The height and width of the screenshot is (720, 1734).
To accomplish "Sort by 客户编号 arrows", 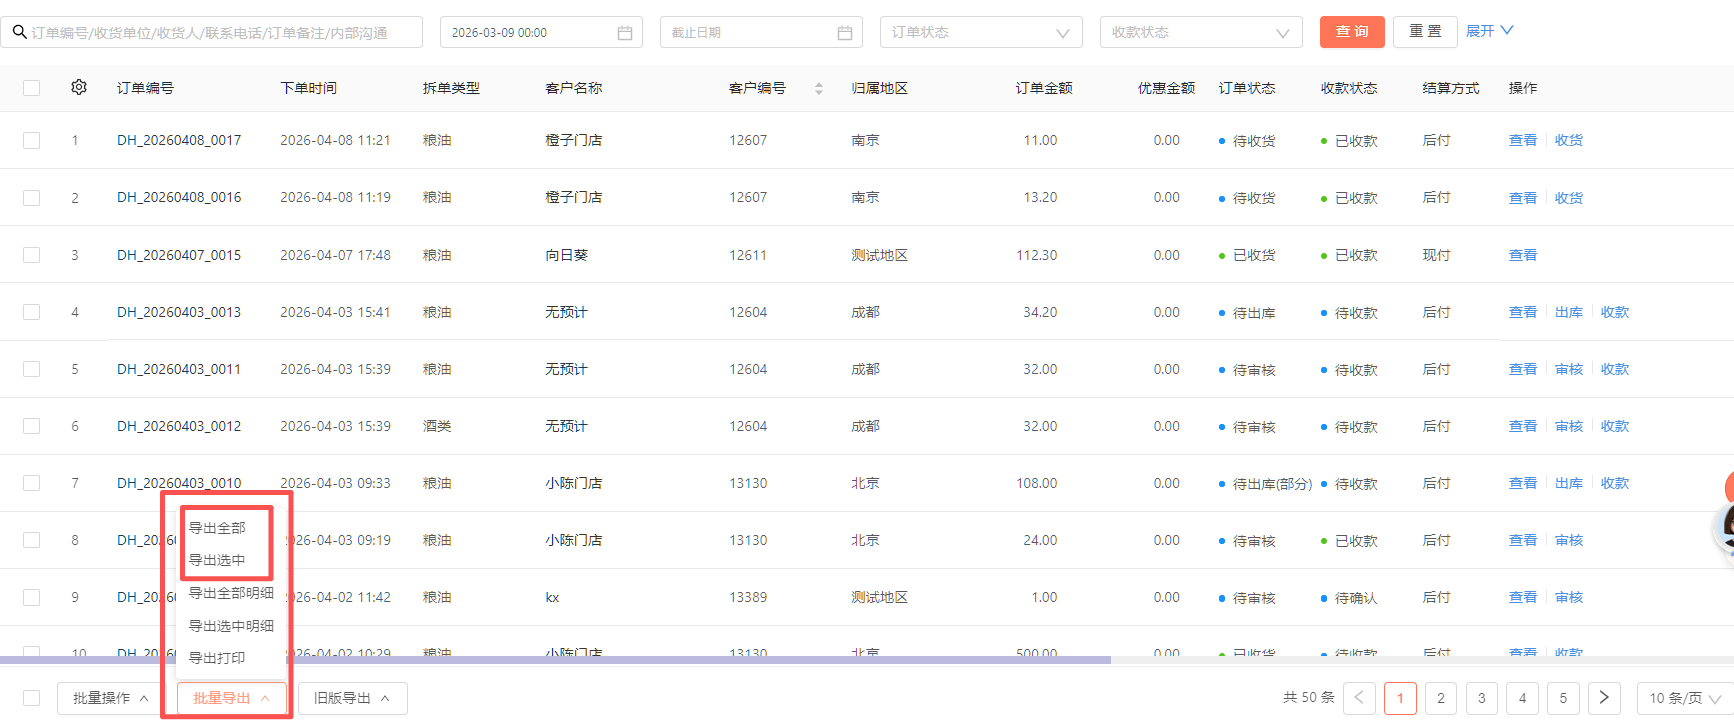I will click(819, 88).
